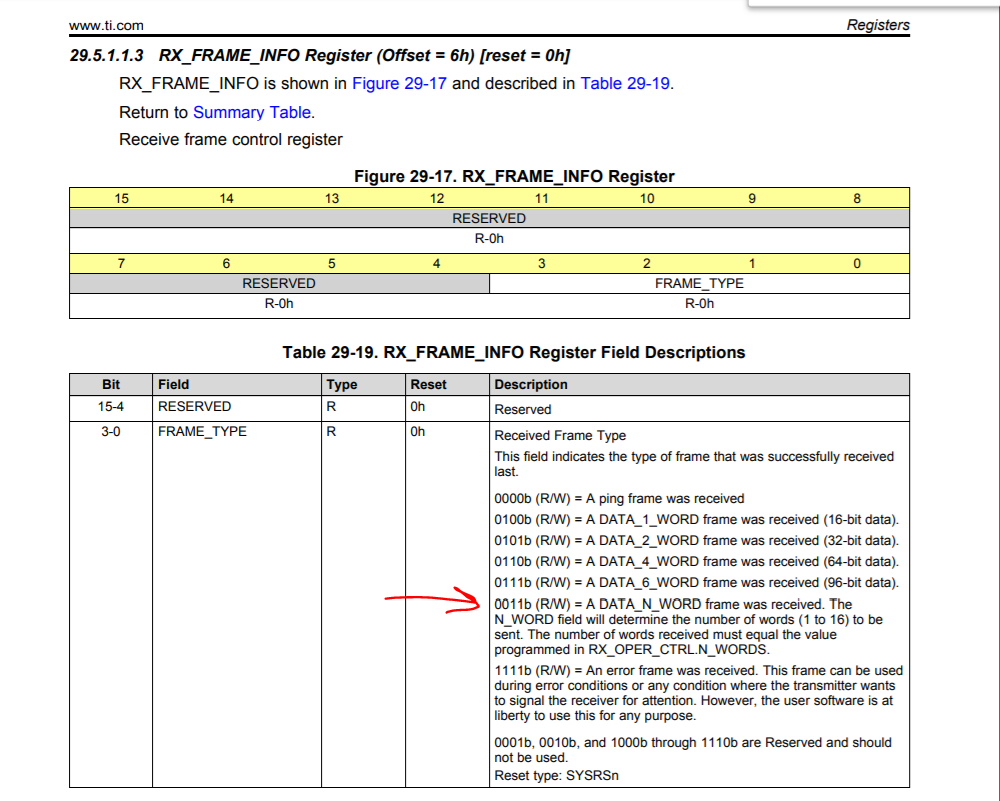Click bit number 12 in register figure
This screenshot has width=1000, height=801.
pyautogui.click(x=437, y=198)
